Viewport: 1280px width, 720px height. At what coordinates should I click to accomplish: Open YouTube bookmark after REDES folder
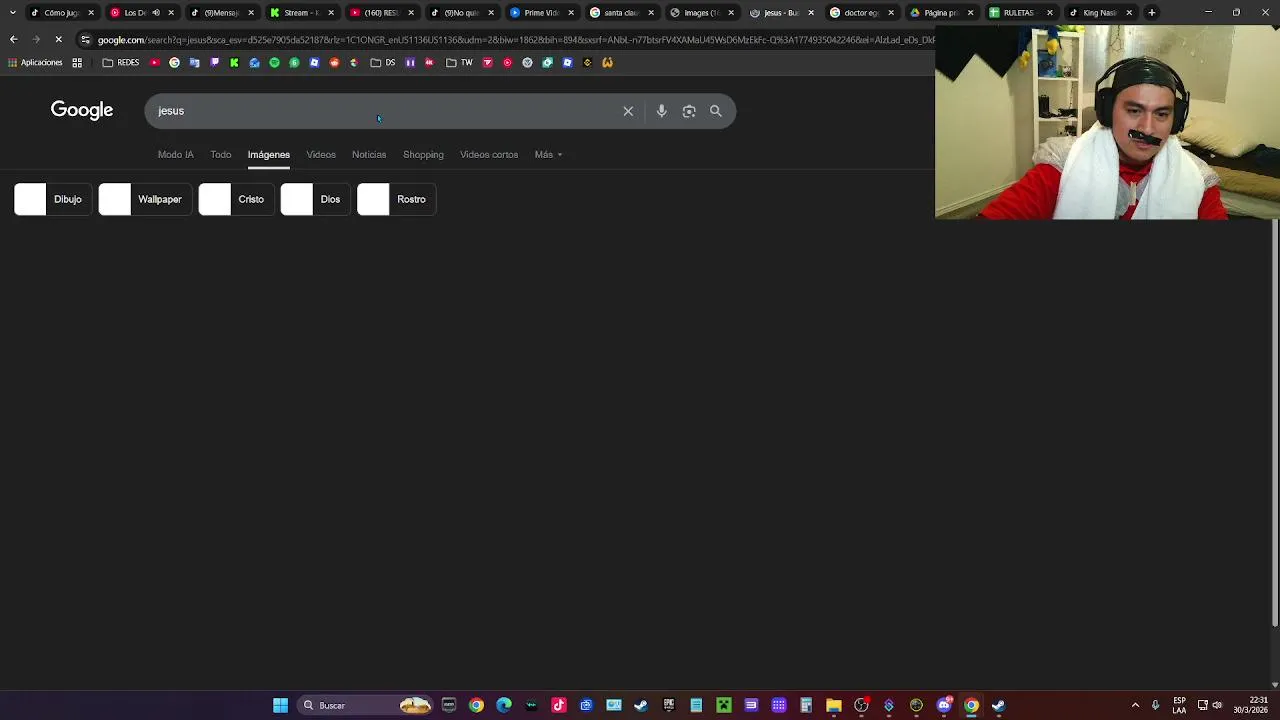(154, 62)
